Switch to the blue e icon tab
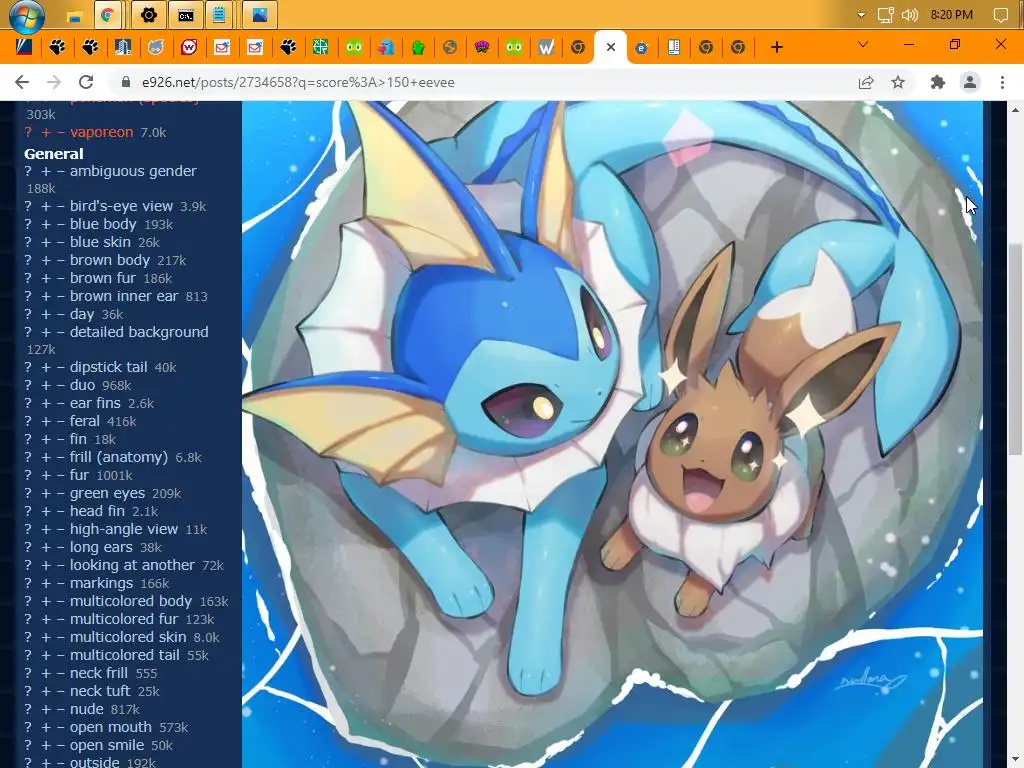The image size is (1024, 768). 641,47
